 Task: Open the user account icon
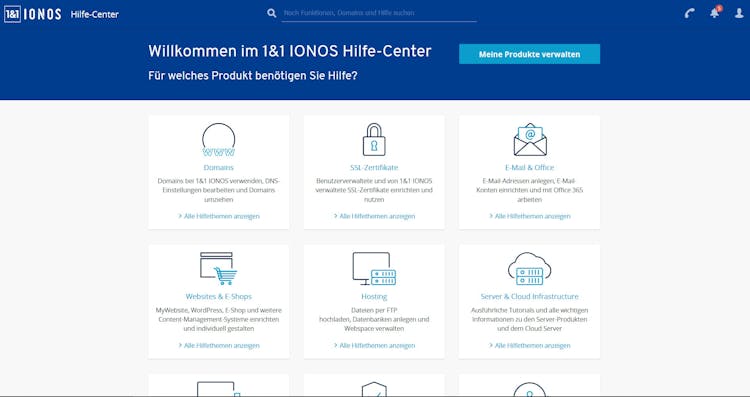coord(739,13)
